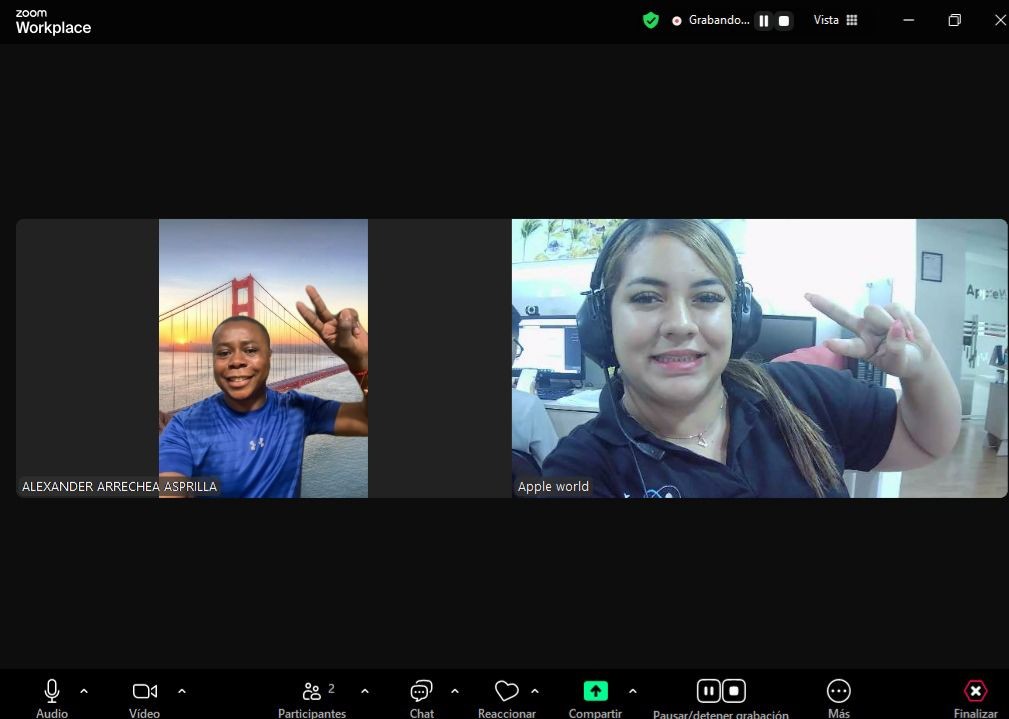Expand the chat options chevron

tap(455, 691)
